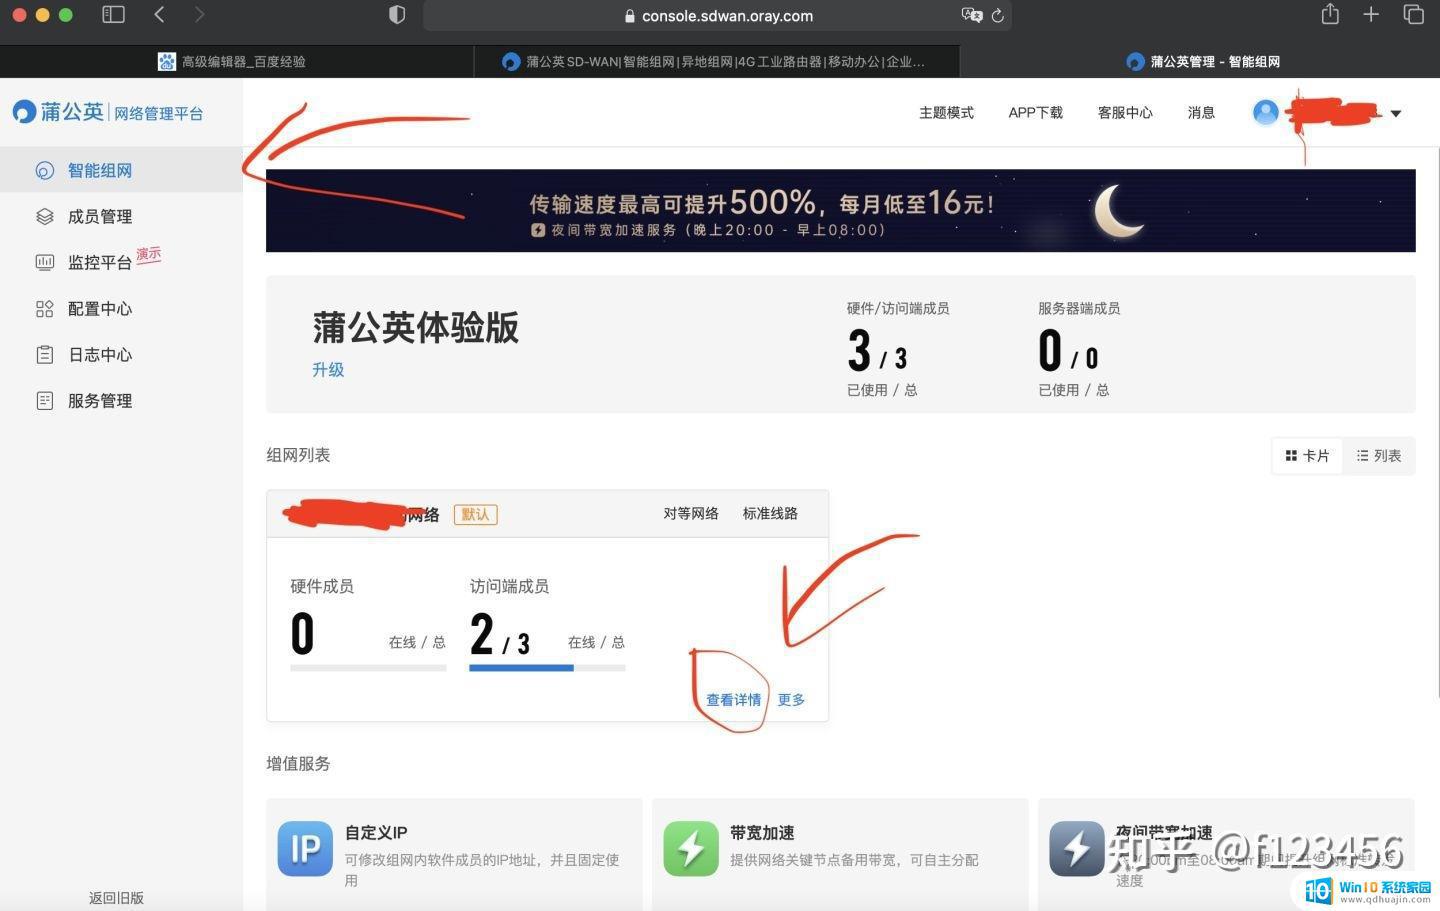This screenshot has width=1440, height=911.
Task: Click the 自定义IP service icon
Action: click(x=305, y=849)
